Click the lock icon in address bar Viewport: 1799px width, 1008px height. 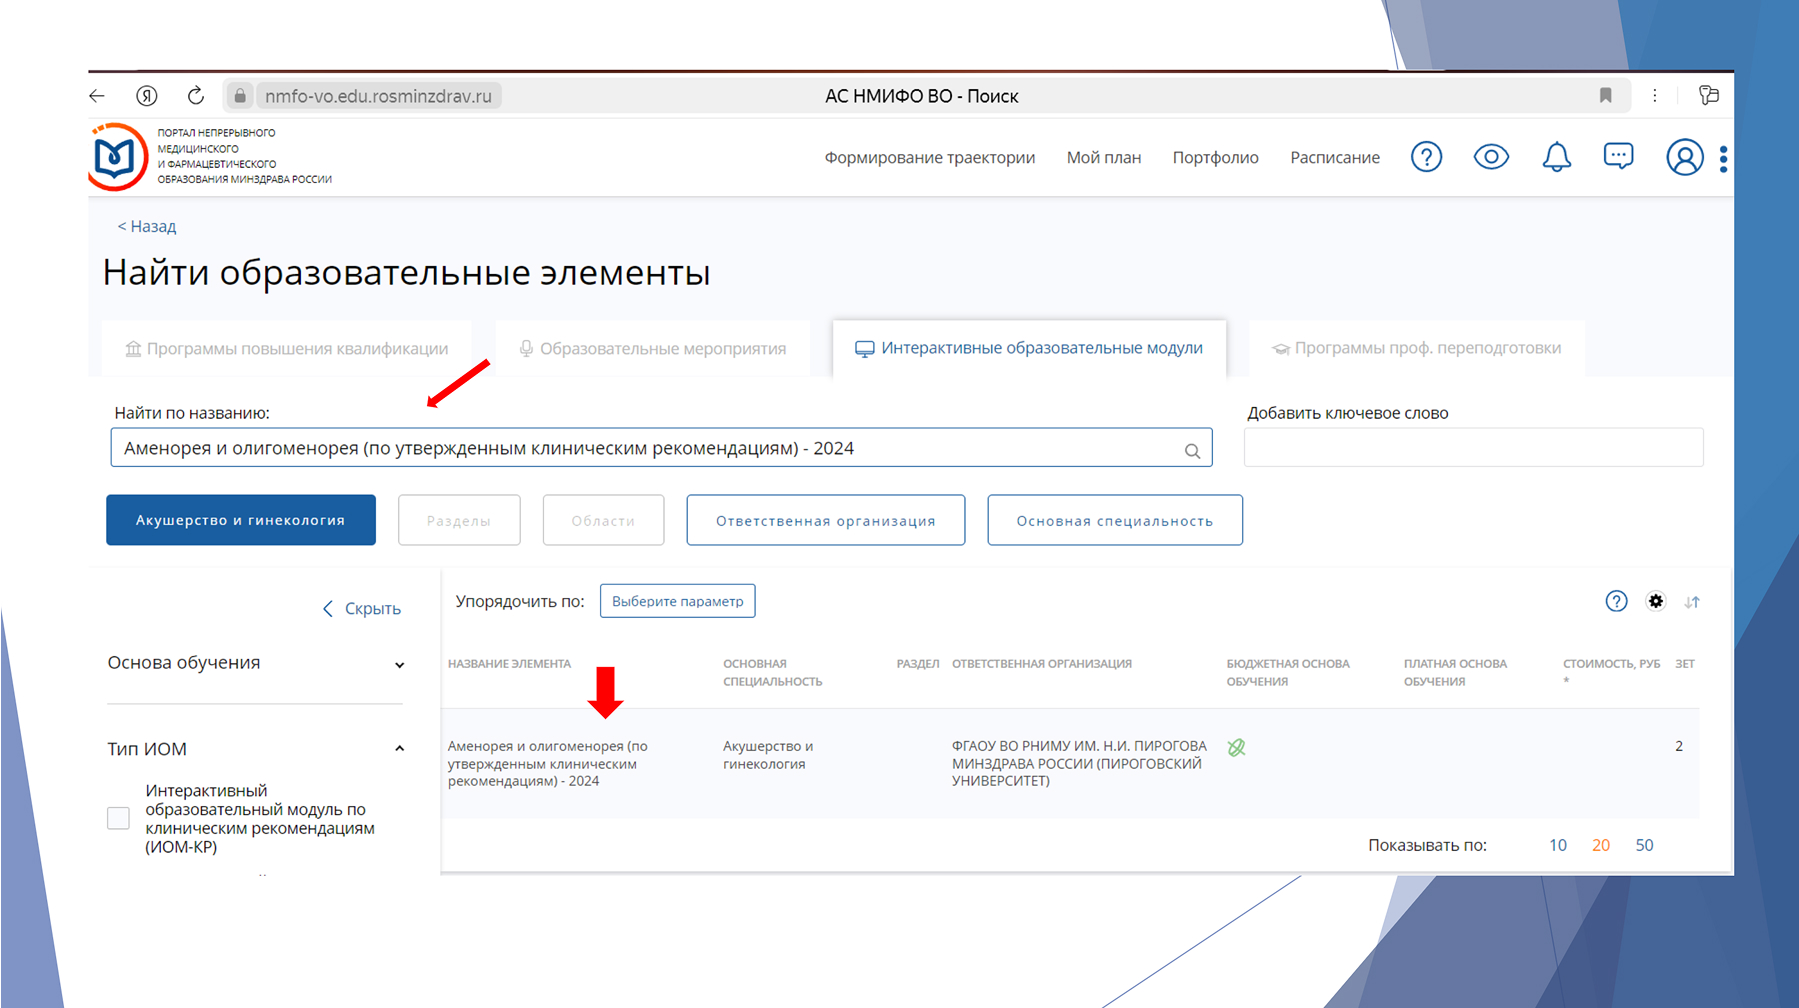pyautogui.click(x=240, y=96)
